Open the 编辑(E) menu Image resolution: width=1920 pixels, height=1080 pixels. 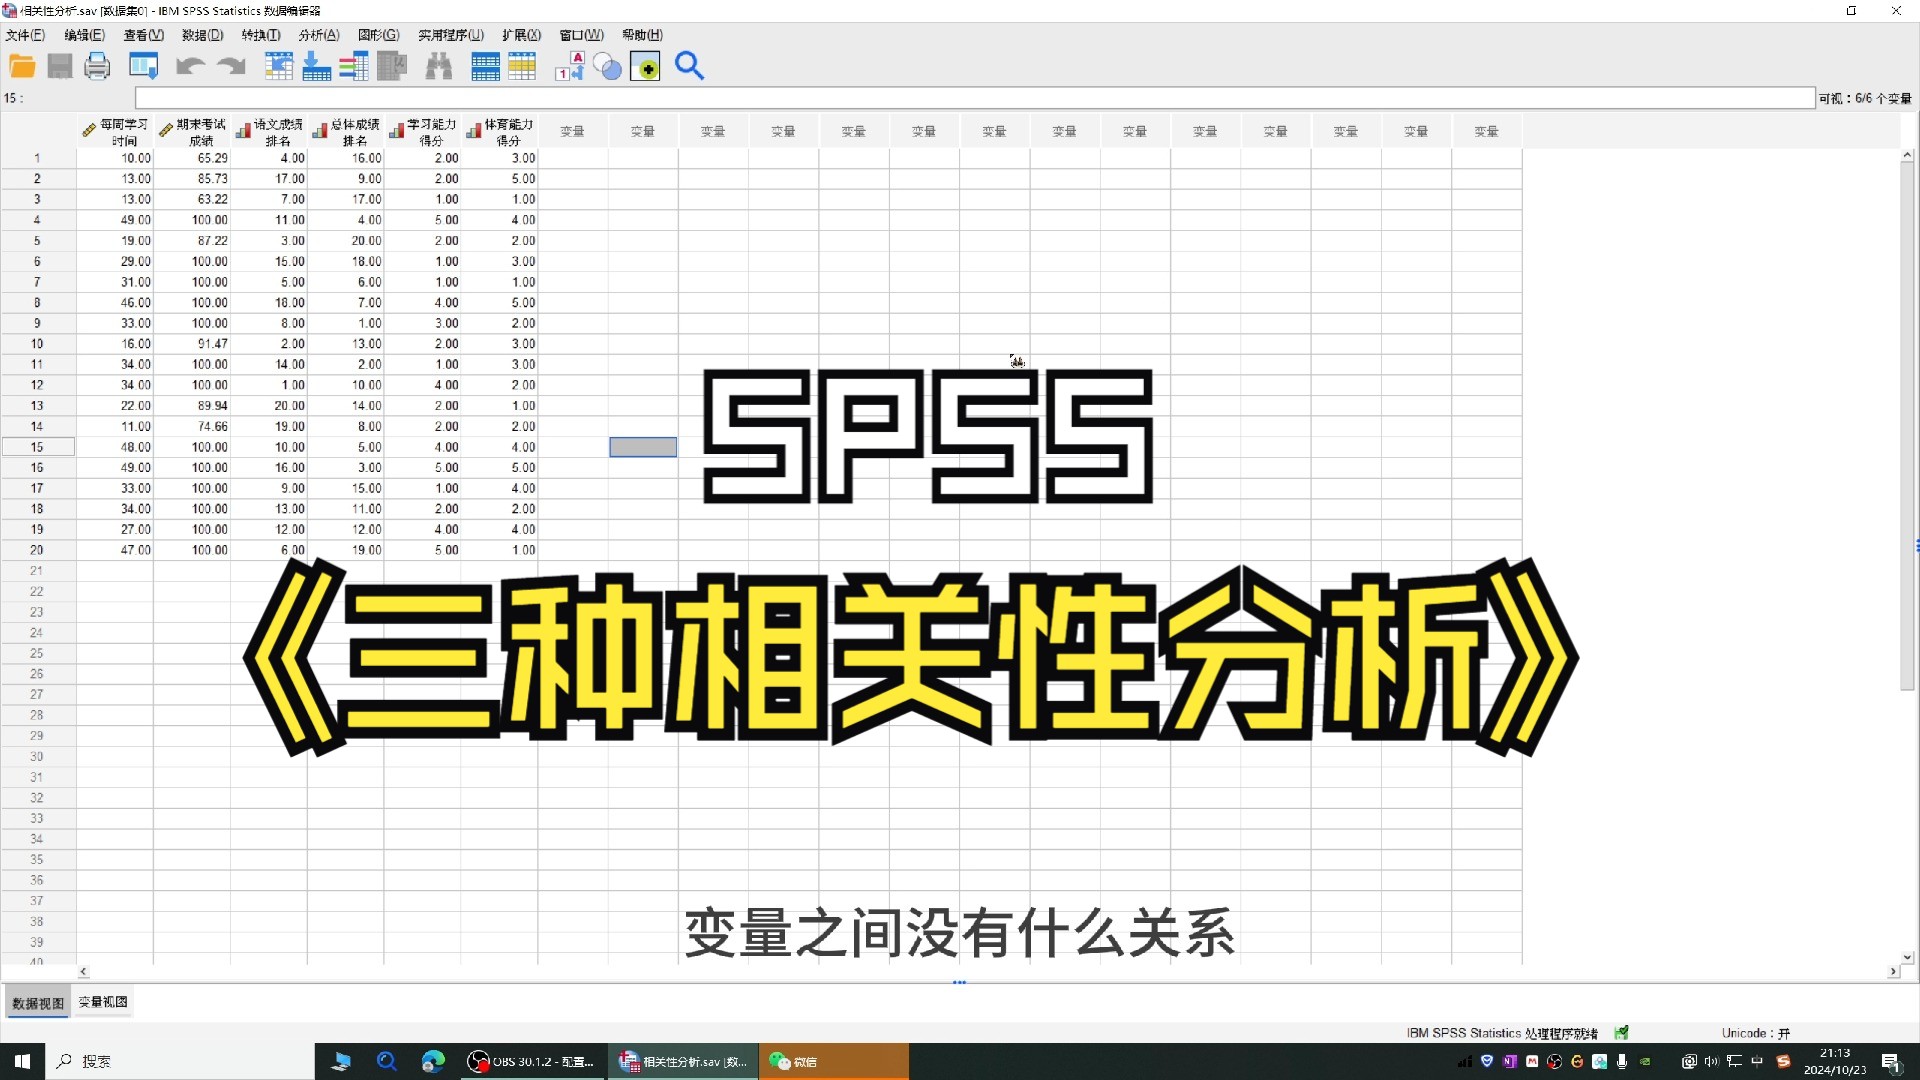tap(84, 35)
